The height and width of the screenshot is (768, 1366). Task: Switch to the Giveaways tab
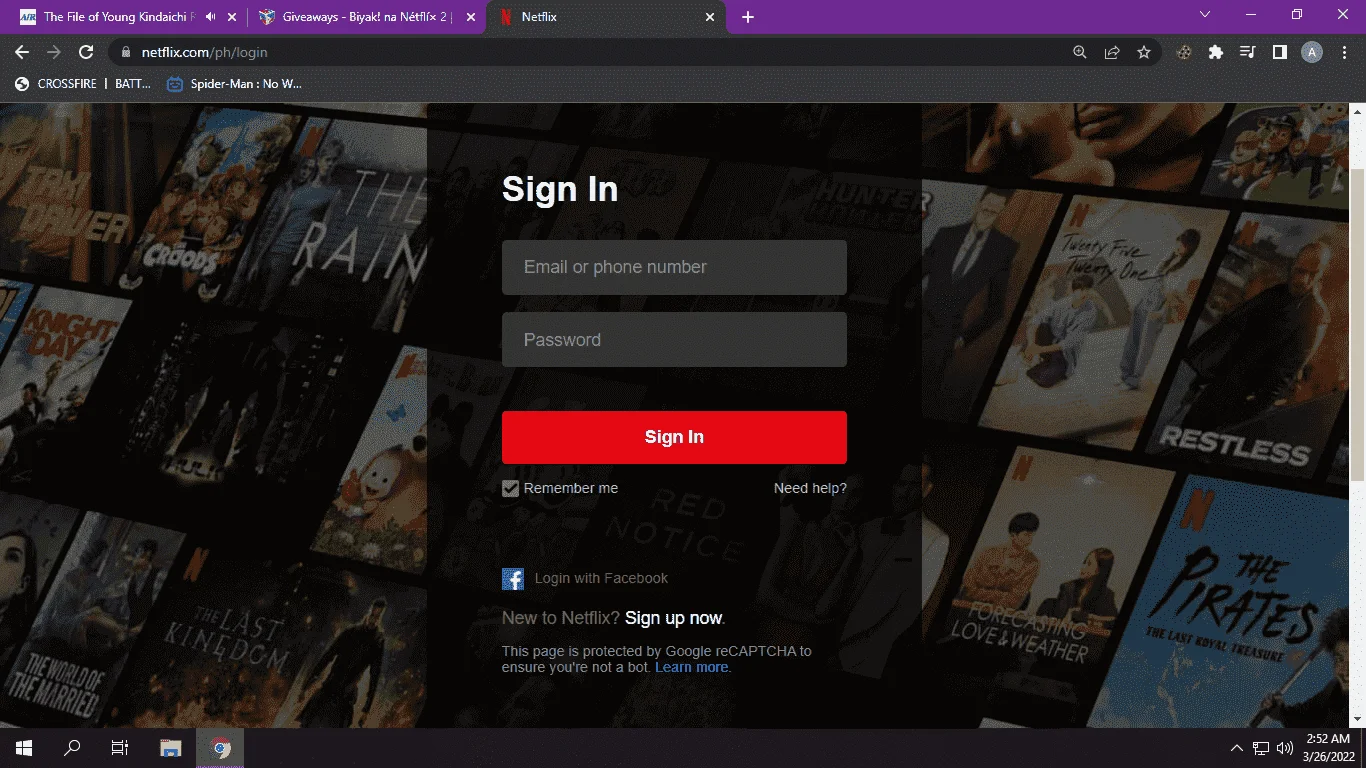coord(365,17)
